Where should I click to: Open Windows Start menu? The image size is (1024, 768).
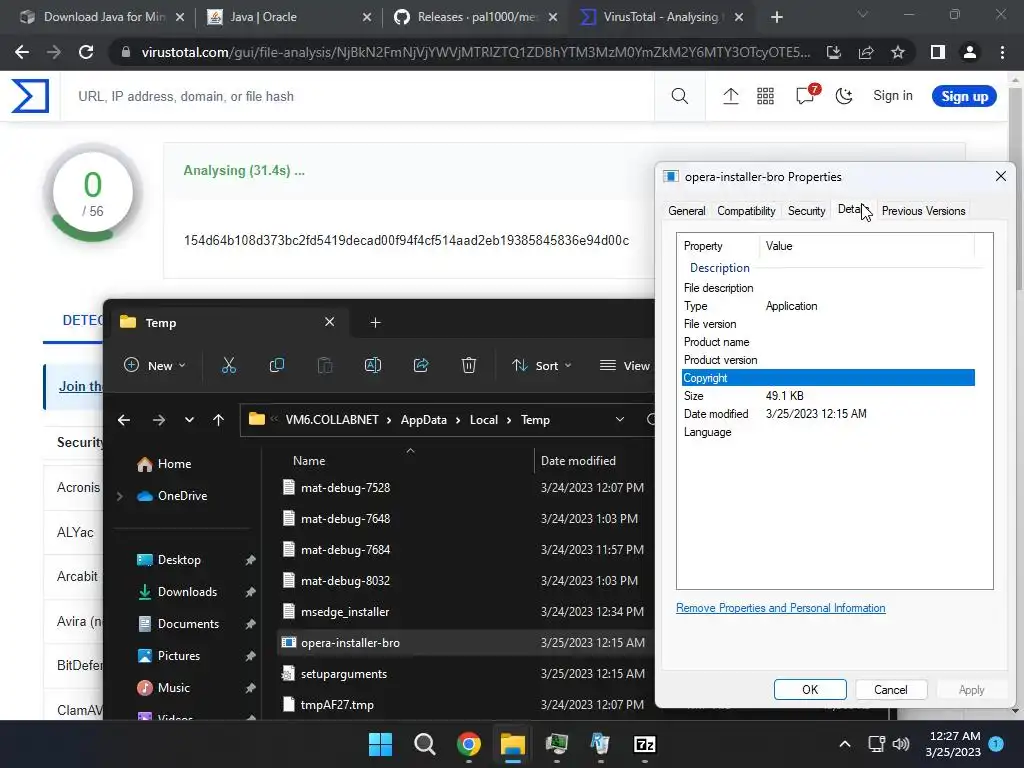(x=380, y=744)
